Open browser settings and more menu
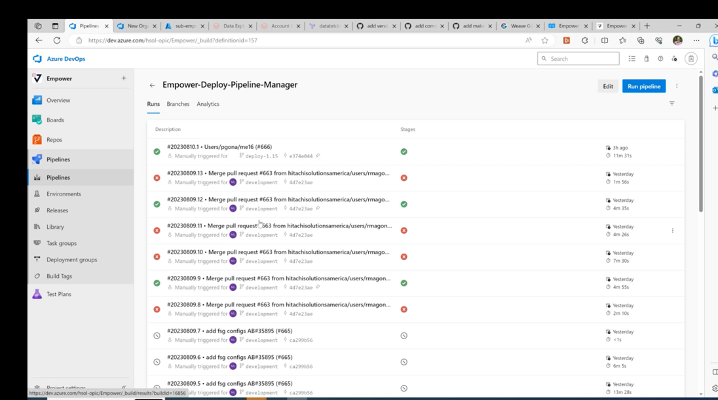The height and width of the screenshot is (400, 718). 696,40
